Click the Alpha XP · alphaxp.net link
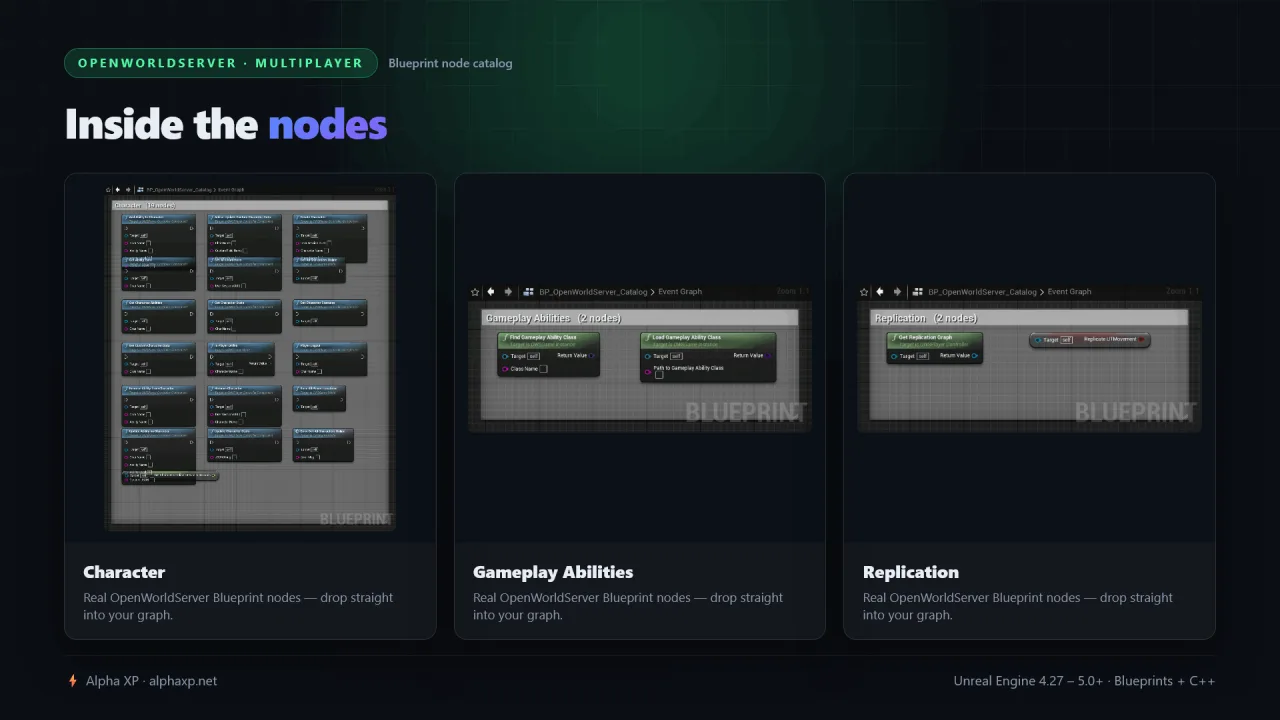1280x720 pixels. point(151,681)
